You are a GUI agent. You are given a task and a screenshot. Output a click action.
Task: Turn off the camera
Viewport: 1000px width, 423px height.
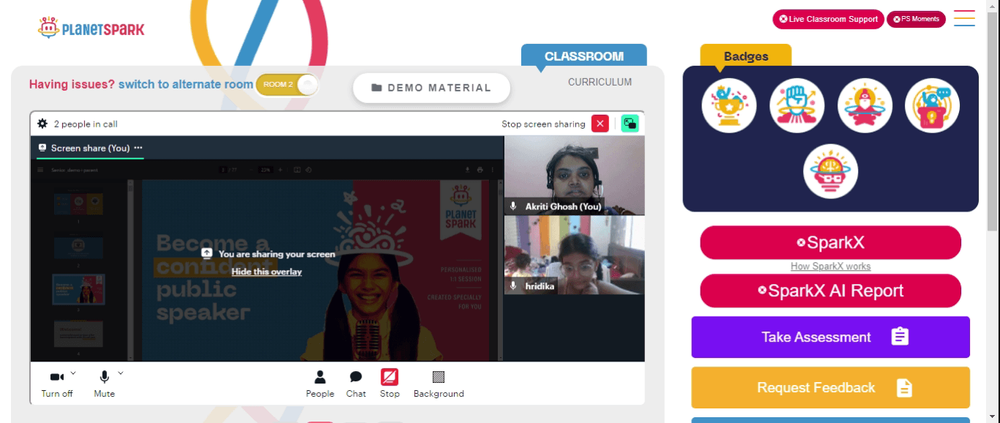tap(57, 384)
